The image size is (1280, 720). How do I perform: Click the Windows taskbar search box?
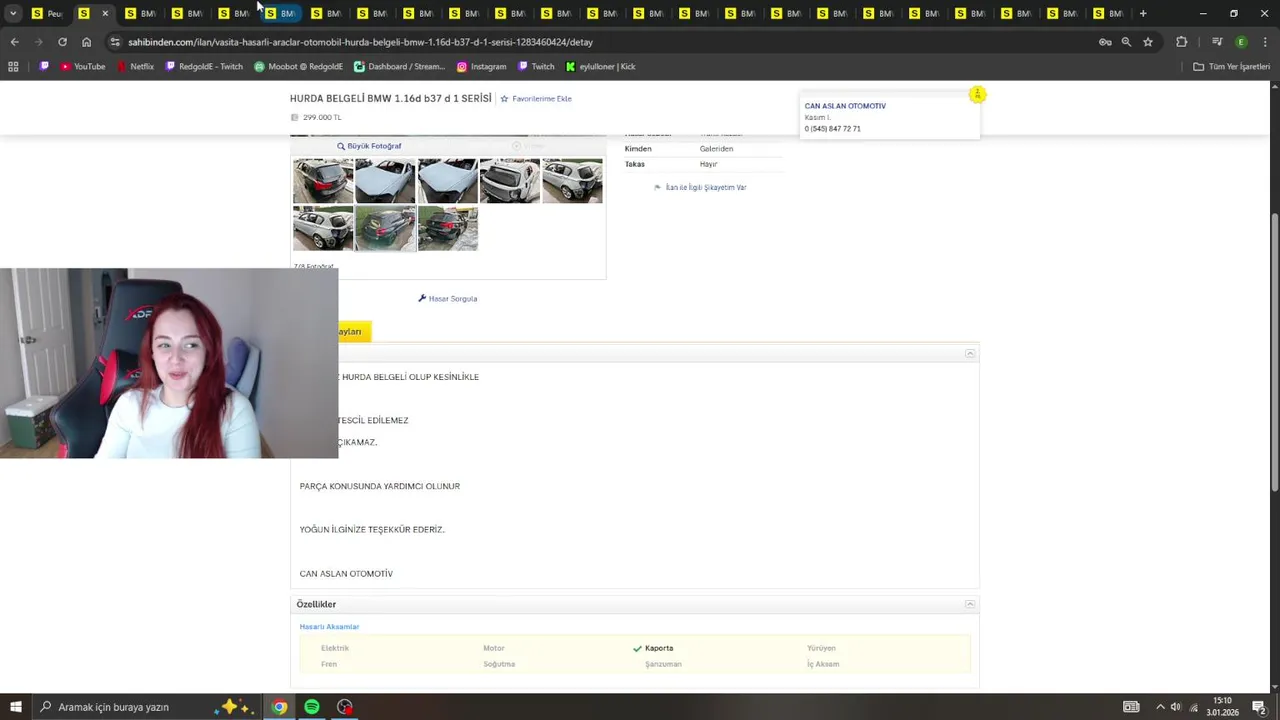[x=145, y=707]
